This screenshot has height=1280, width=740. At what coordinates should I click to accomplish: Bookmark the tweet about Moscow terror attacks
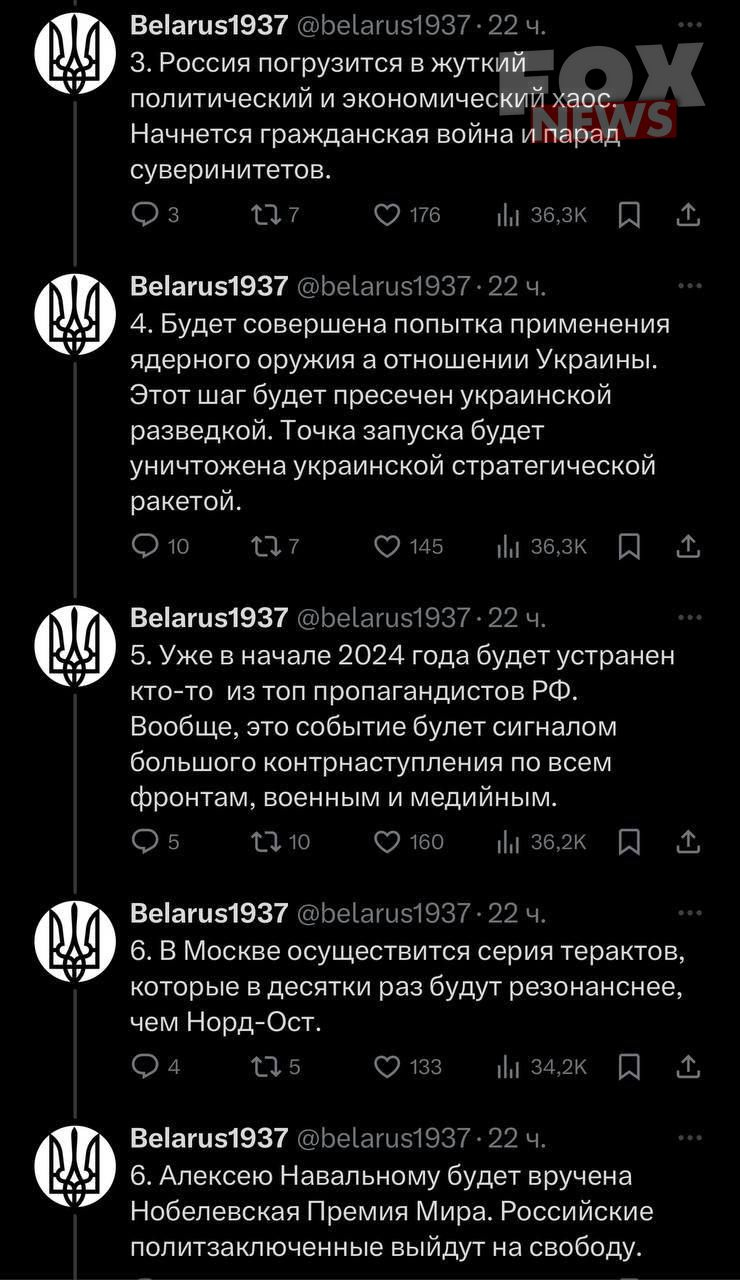(629, 1067)
